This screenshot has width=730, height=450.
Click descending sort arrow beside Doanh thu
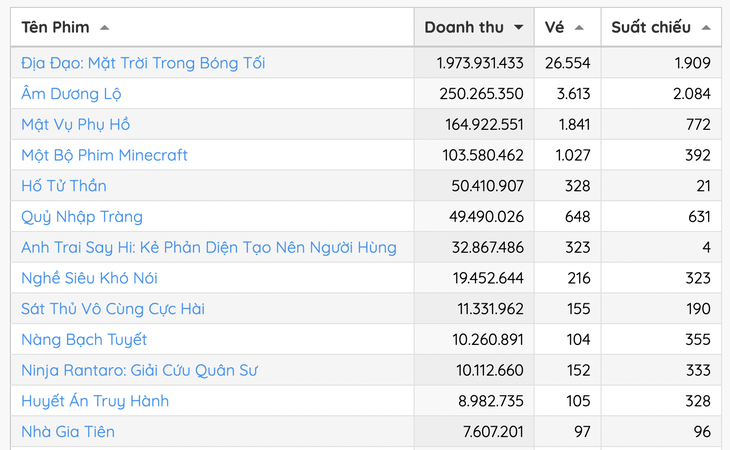point(518,27)
